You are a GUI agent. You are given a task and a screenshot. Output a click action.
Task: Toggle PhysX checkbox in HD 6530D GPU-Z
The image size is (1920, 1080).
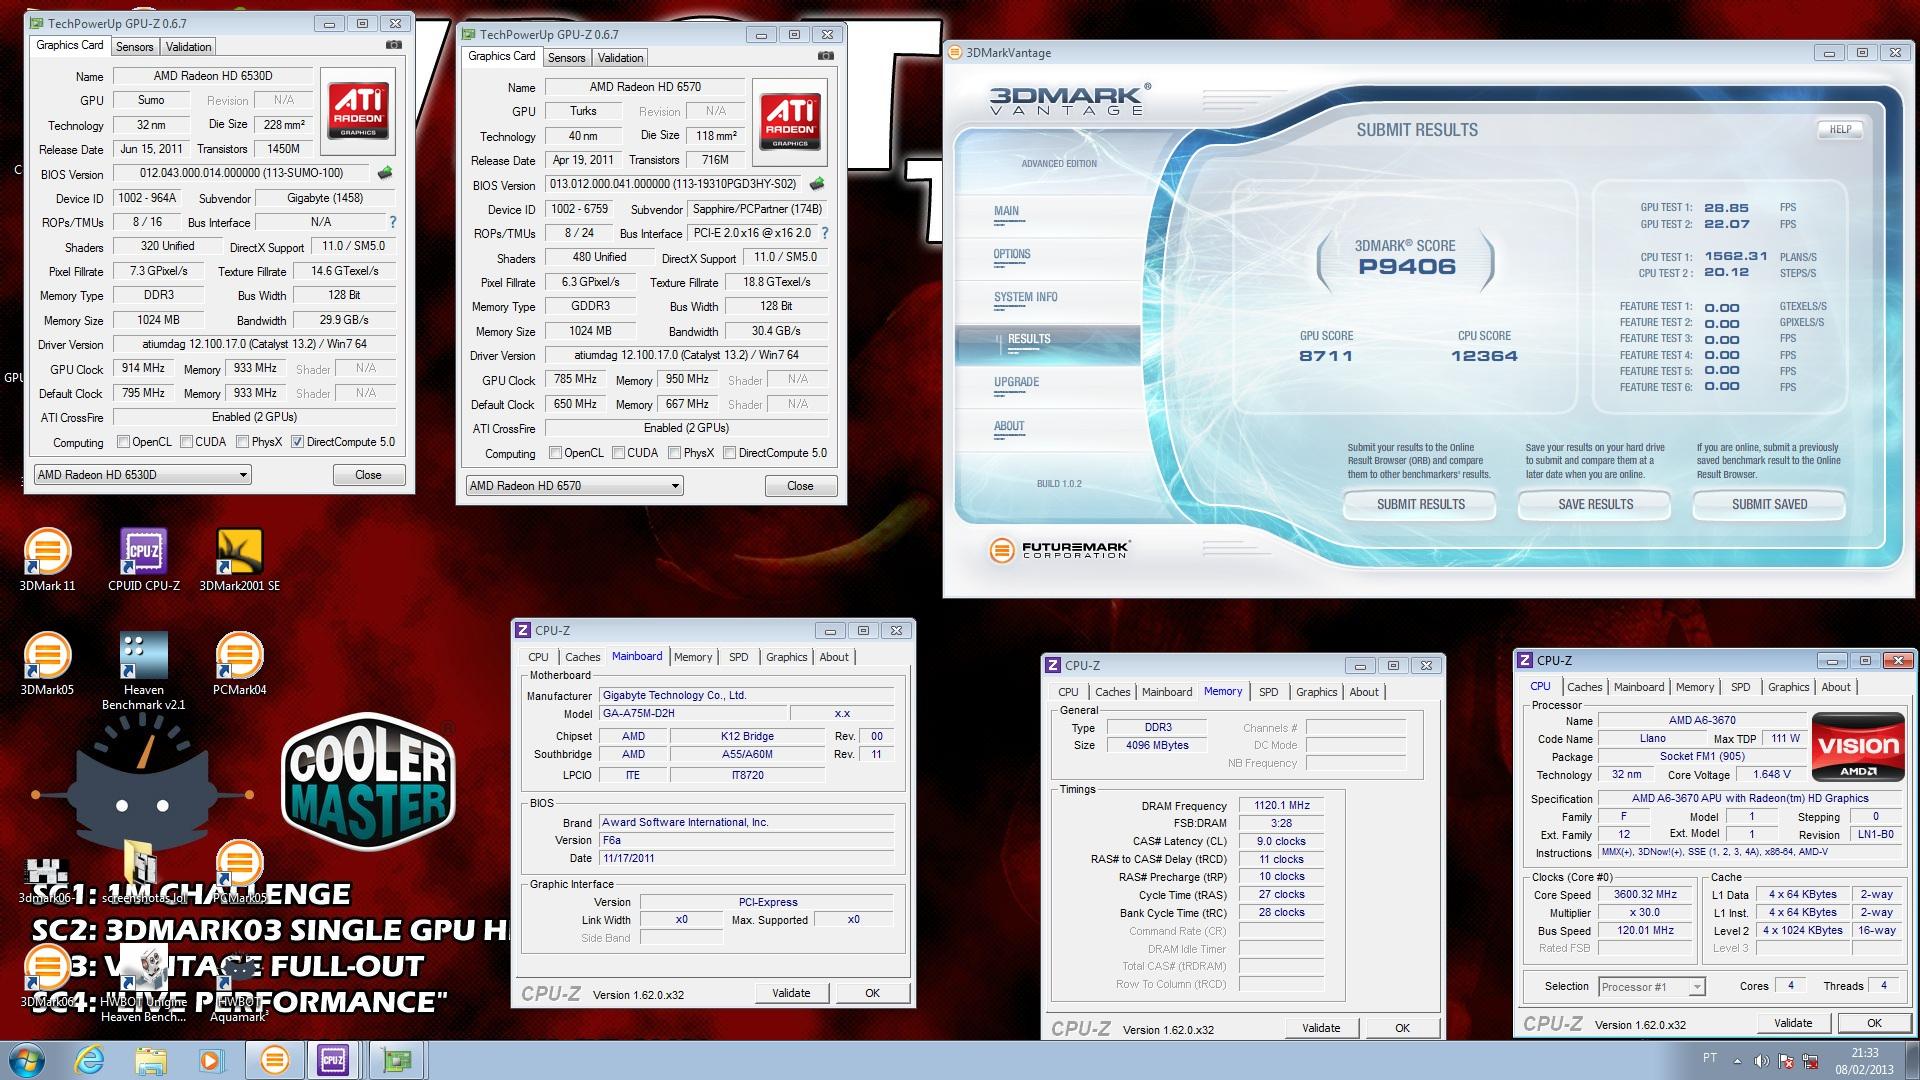coord(242,441)
